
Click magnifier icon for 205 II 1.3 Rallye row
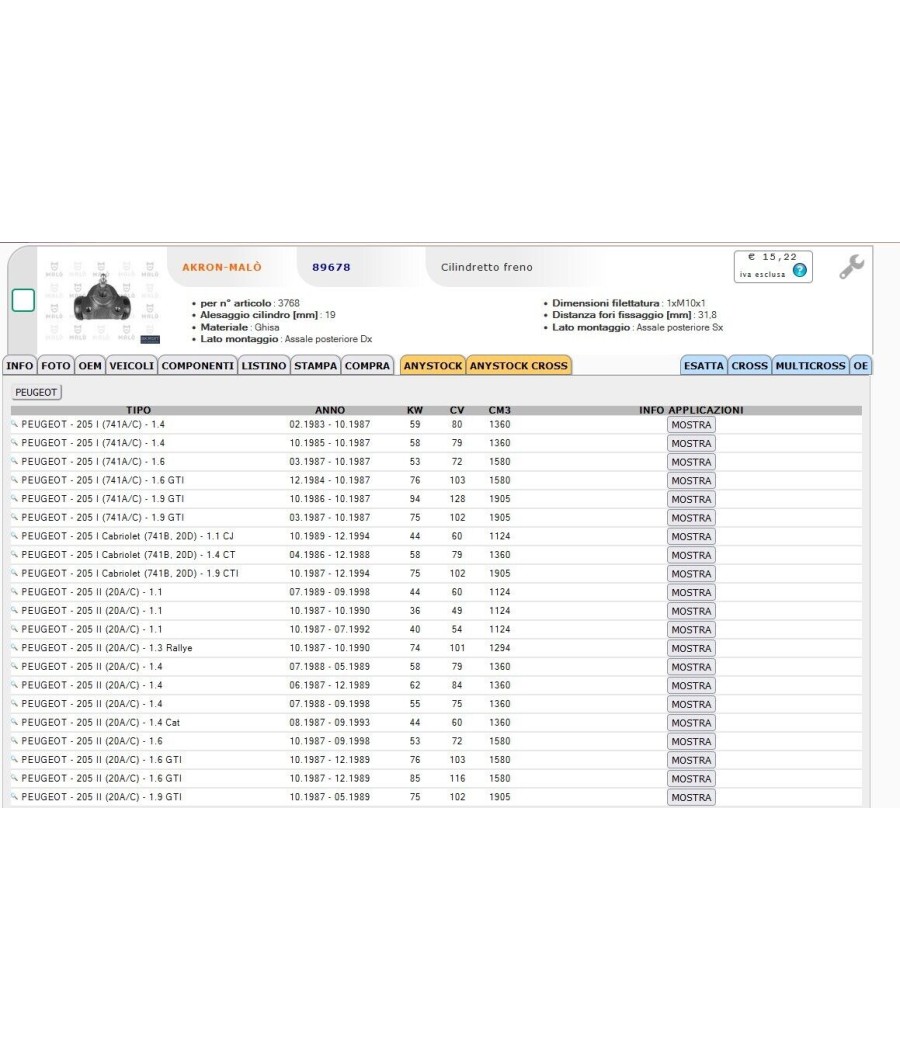click(x=14, y=648)
